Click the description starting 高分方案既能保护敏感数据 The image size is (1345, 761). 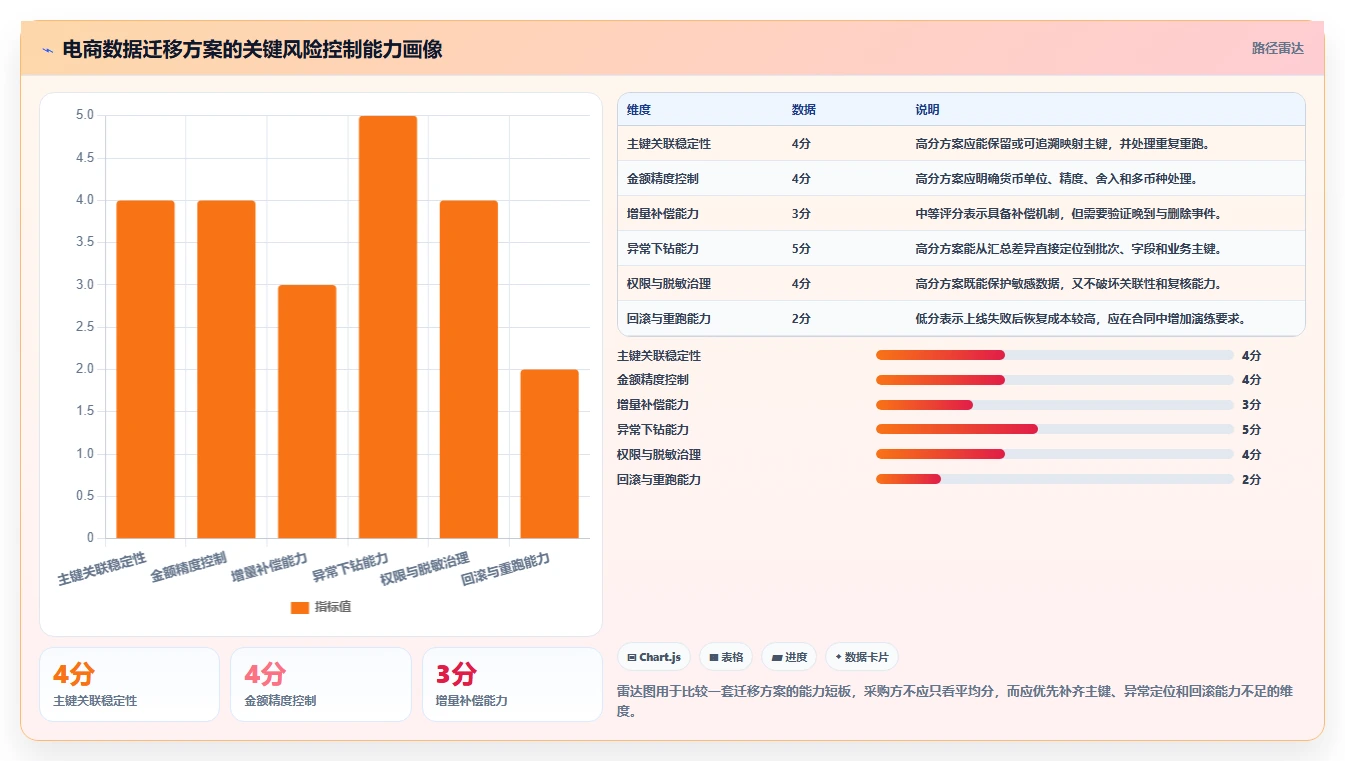1068,284
